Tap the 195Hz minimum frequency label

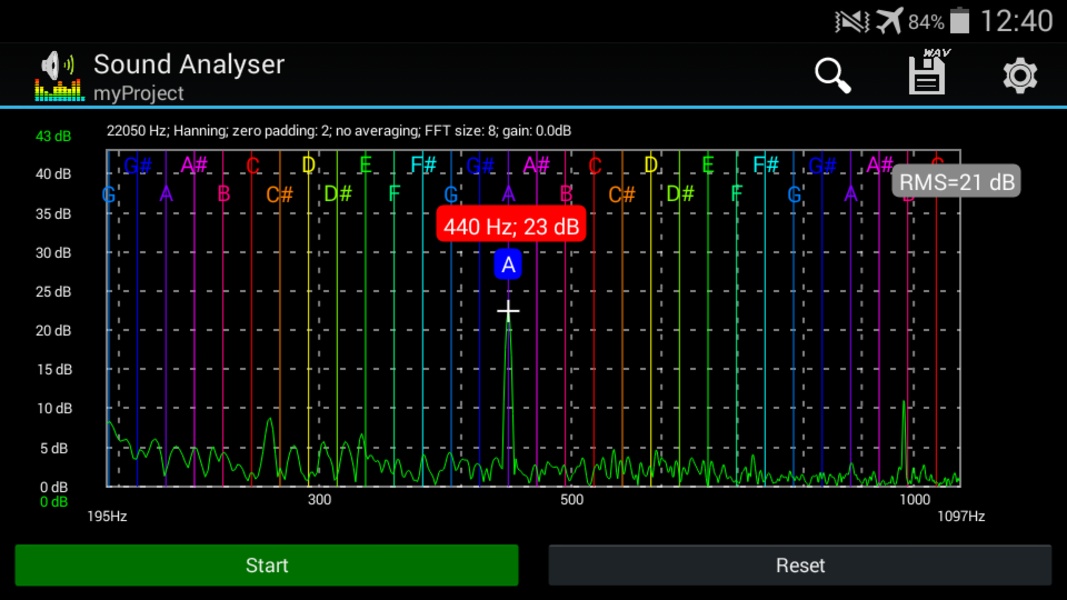pyautogui.click(x=107, y=516)
